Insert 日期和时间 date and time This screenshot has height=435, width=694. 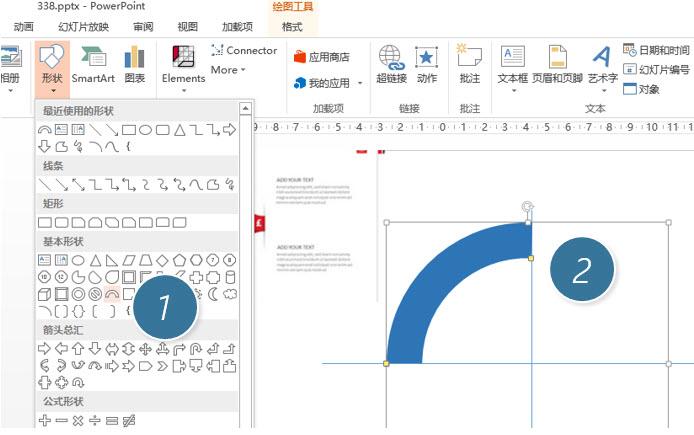[656, 50]
